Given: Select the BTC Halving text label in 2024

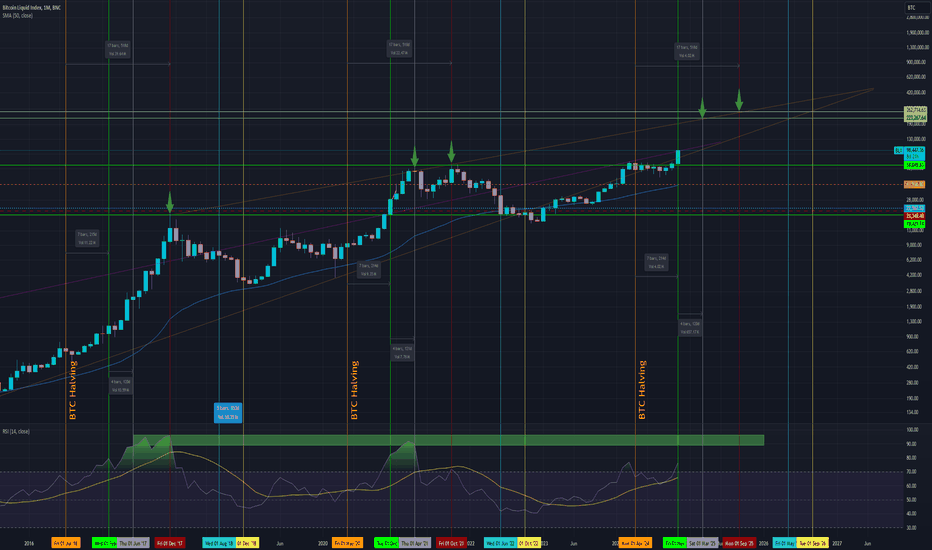Looking at the screenshot, I should tap(642, 390).
